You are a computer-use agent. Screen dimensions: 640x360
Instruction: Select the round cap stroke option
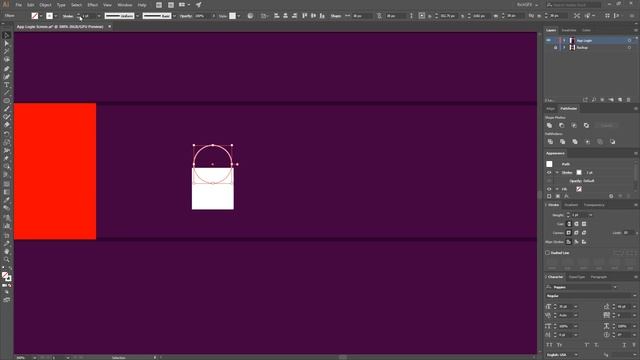(576, 224)
